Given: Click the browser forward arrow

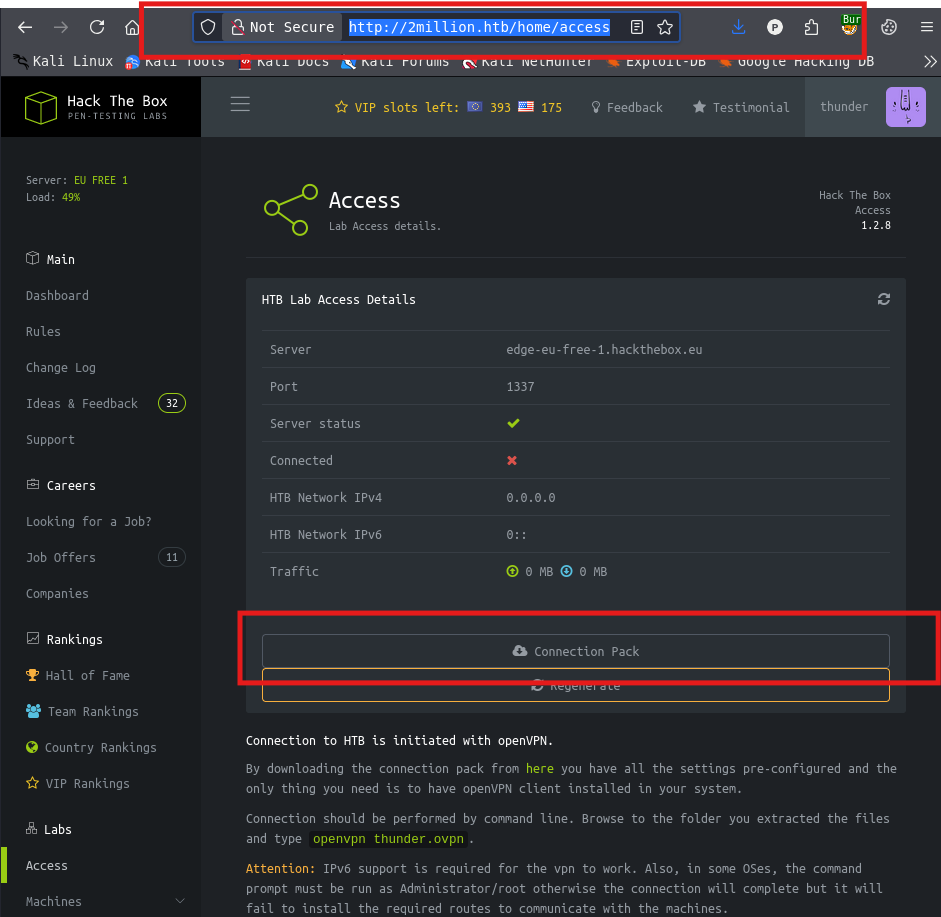Looking at the screenshot, I should [61, 27].
